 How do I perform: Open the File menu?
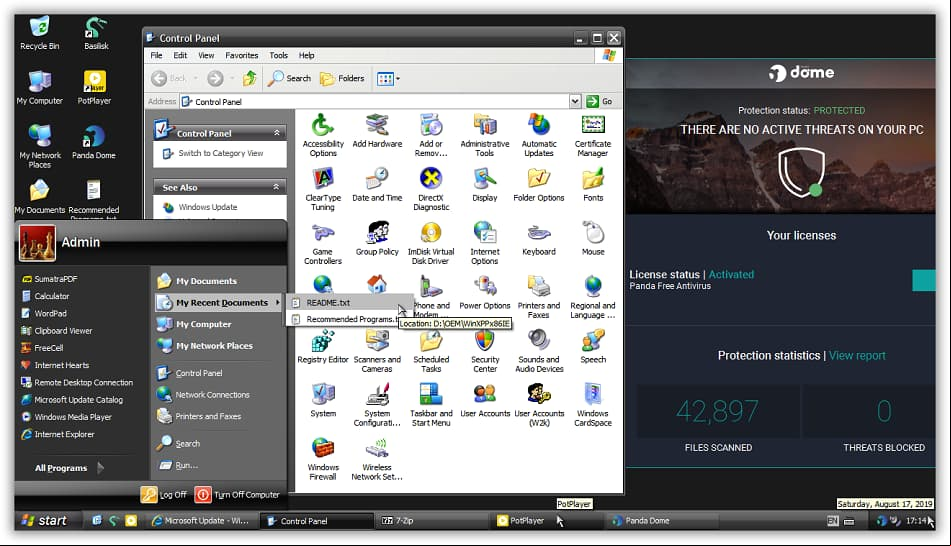click(x=156, y=55)
